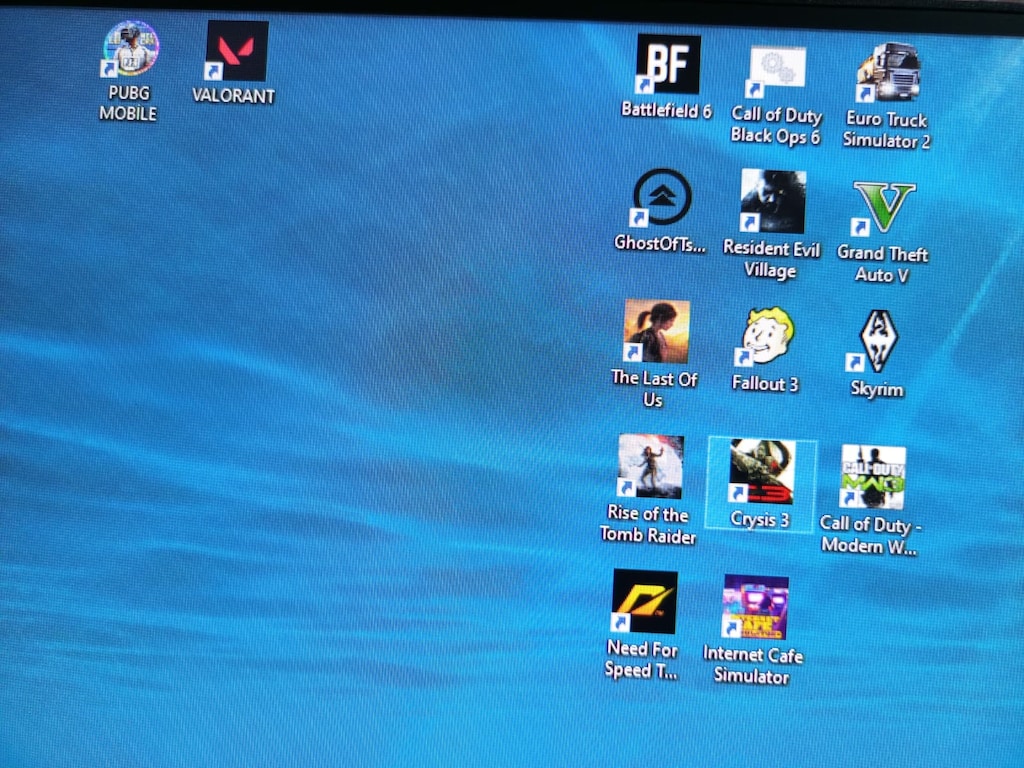Click the Battlefield 6 text label
This screenshot has width=1024, height=768.
coord(666,110)
